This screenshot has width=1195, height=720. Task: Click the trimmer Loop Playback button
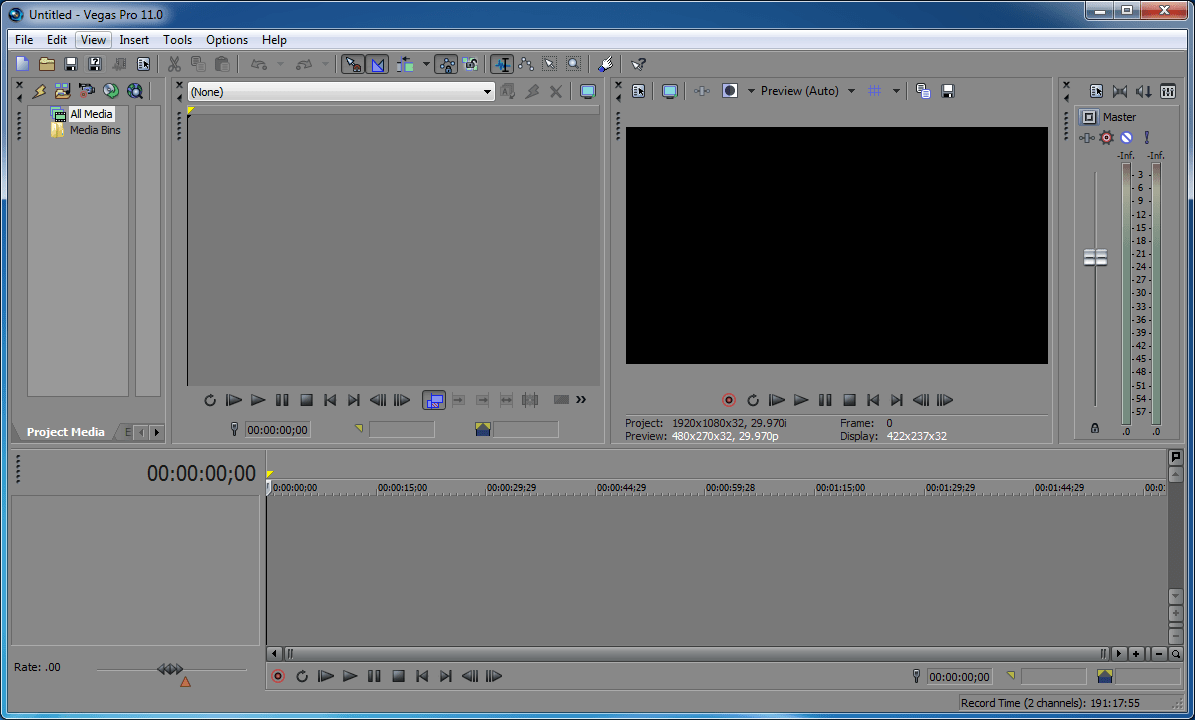[210, 400]
